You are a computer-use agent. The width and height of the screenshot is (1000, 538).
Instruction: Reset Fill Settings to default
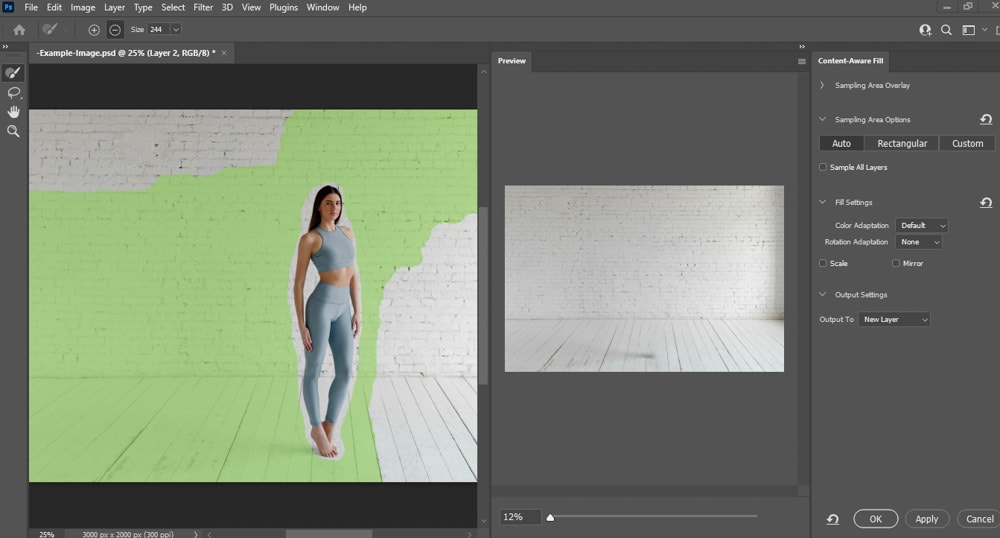pos(986,203)
